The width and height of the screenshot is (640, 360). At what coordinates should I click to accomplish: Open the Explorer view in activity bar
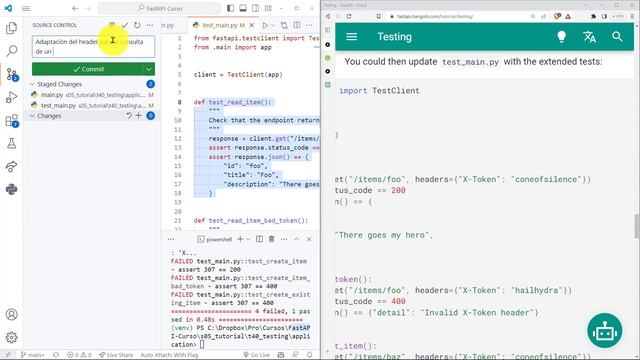(11, 28)
